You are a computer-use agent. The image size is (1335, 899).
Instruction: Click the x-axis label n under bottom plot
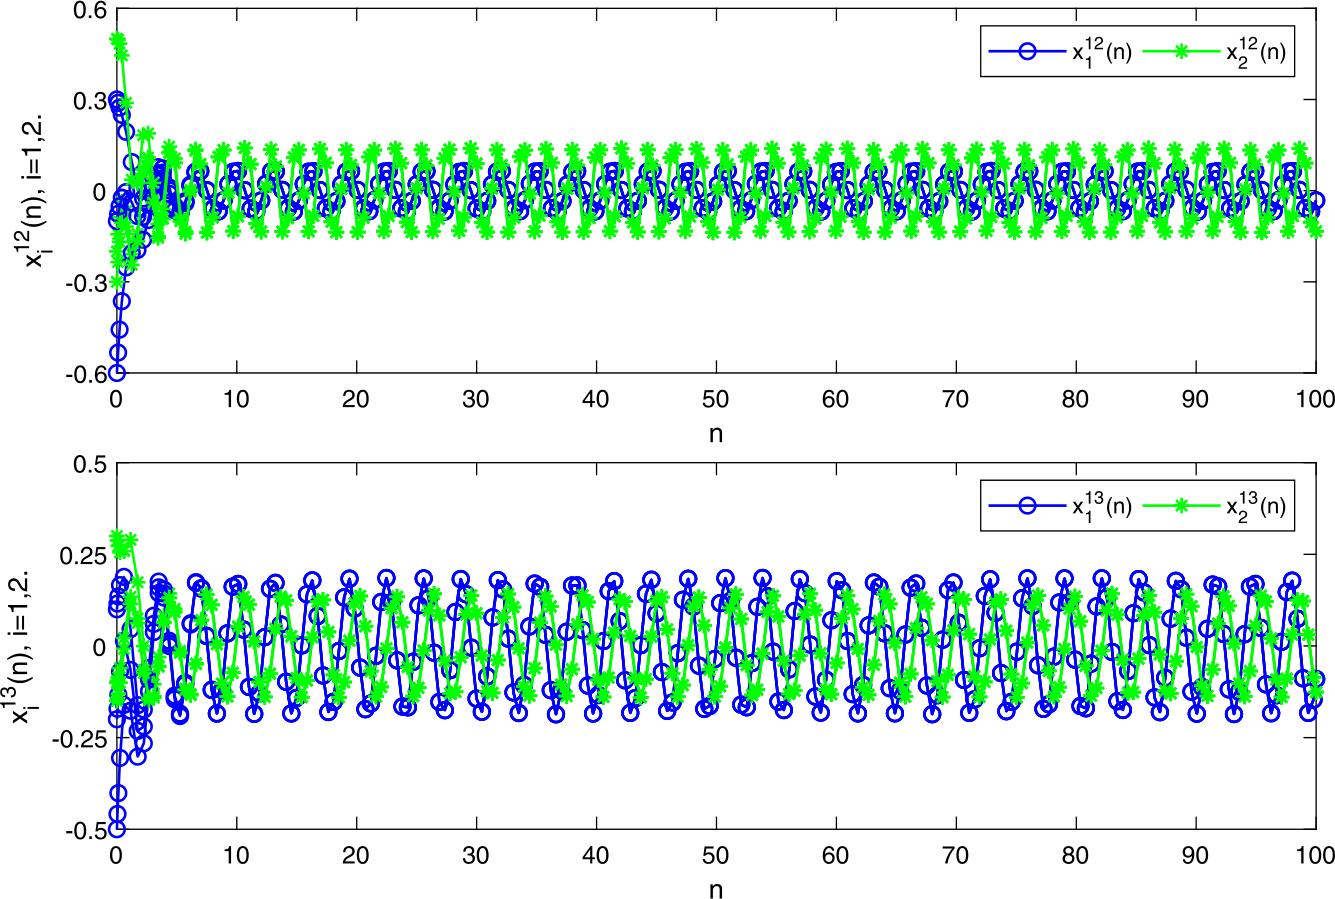(x=716, y=890)
